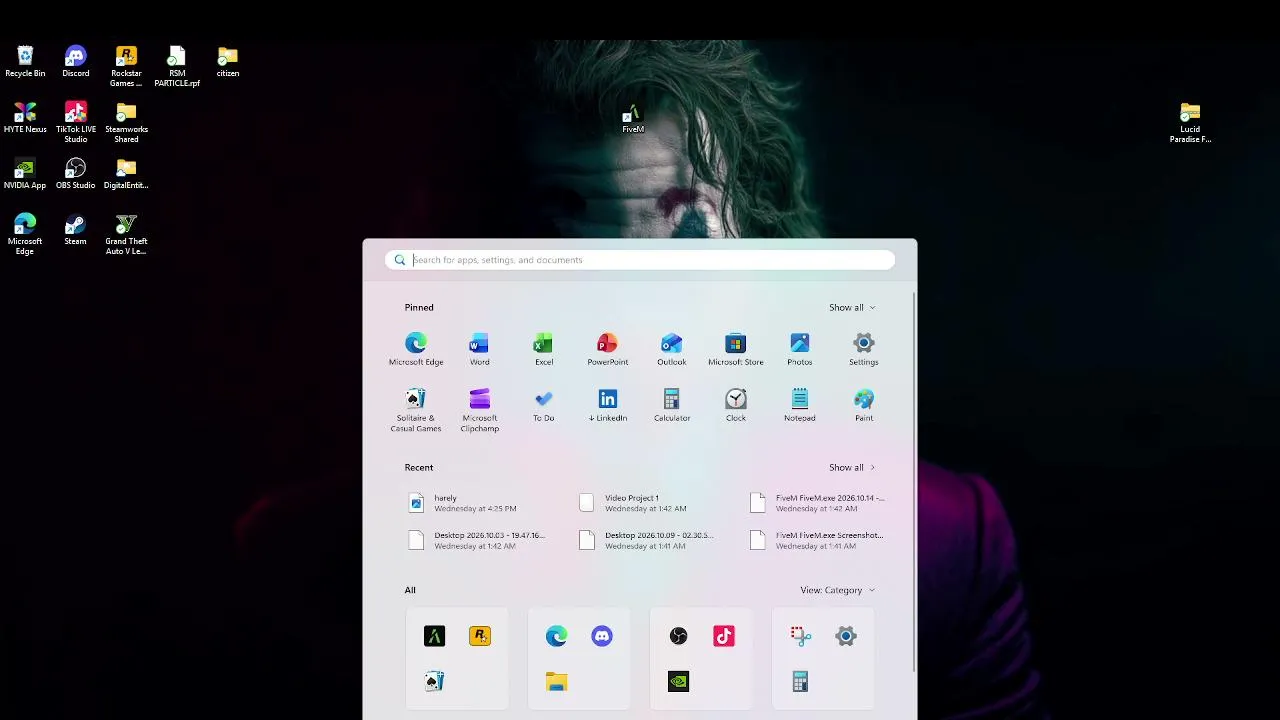Launch Word from the Pinned section

[480, 350]
